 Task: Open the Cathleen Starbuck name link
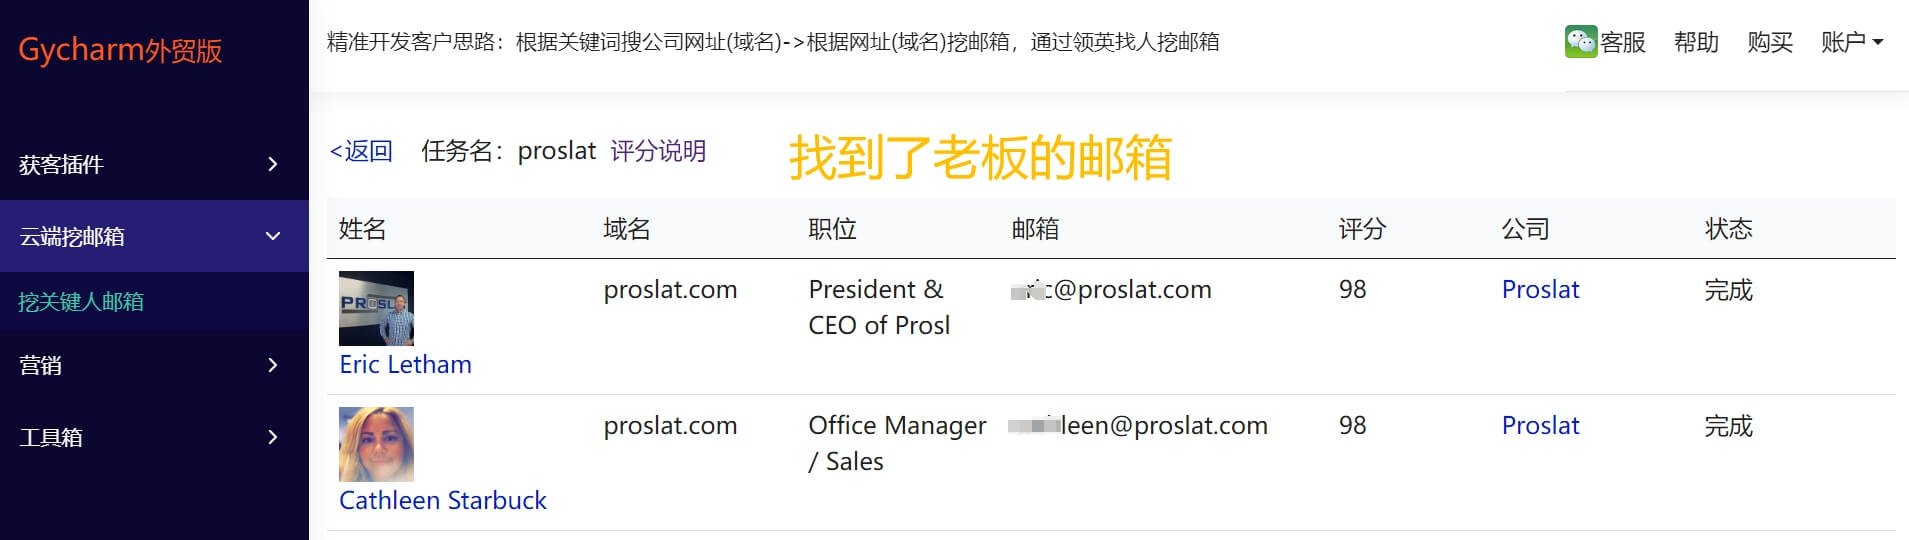[442, 500]
